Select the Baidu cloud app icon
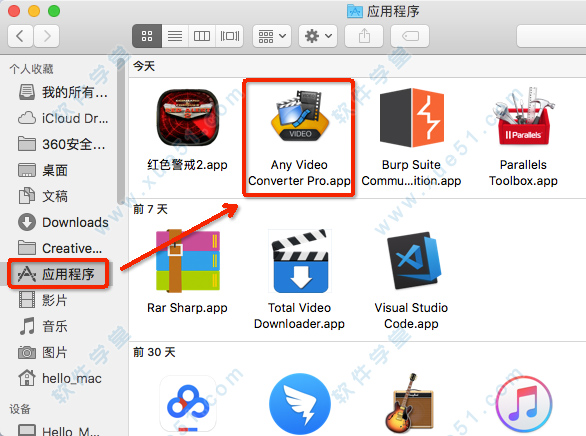 (188, 404)
